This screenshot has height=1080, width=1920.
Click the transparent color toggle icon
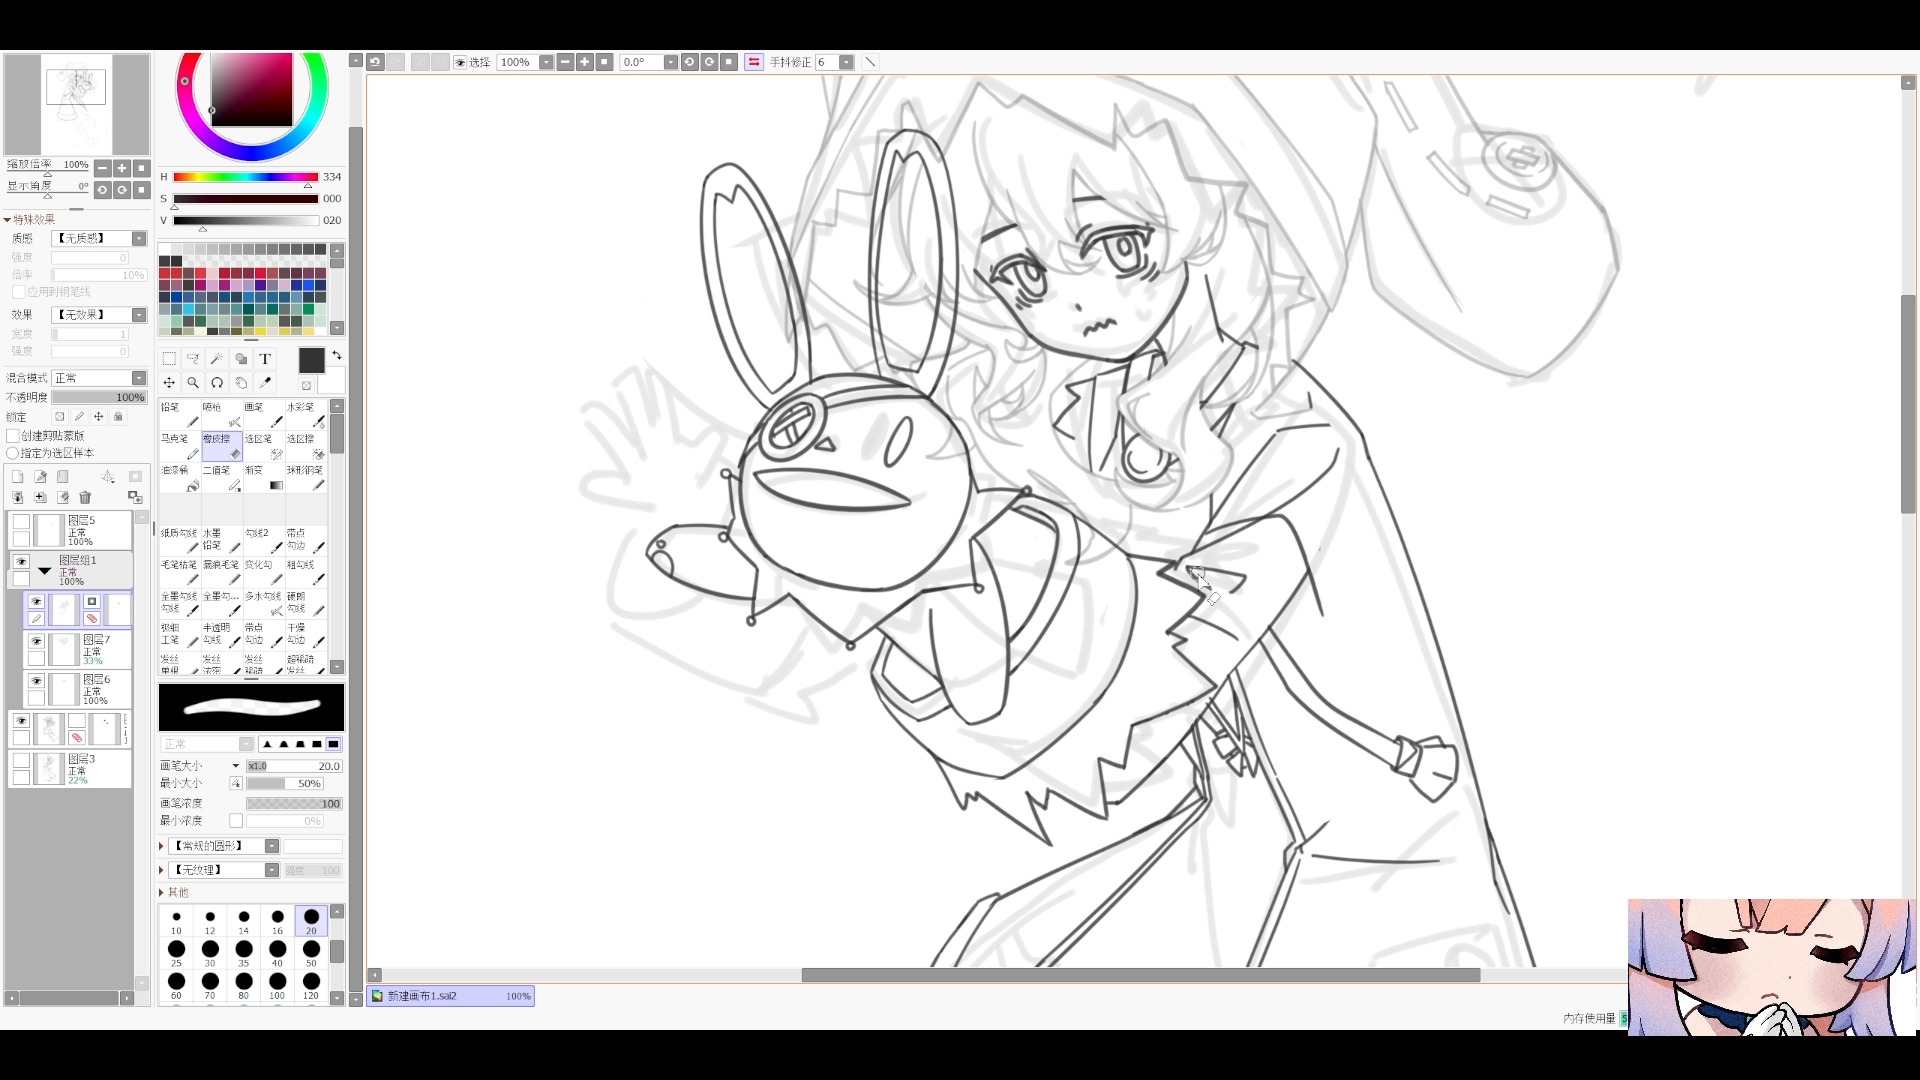click(307, 385)
